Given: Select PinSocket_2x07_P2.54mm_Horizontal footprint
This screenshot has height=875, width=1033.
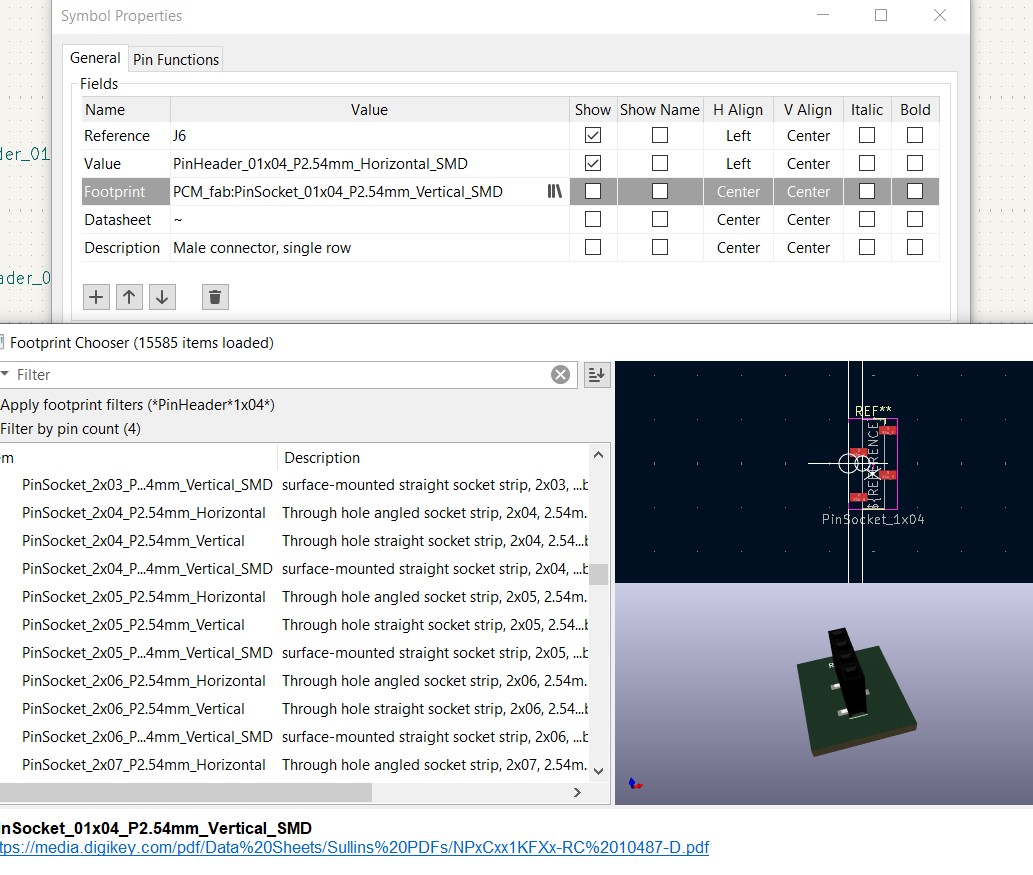Looking at the screenshot, I should pos(144,765).
